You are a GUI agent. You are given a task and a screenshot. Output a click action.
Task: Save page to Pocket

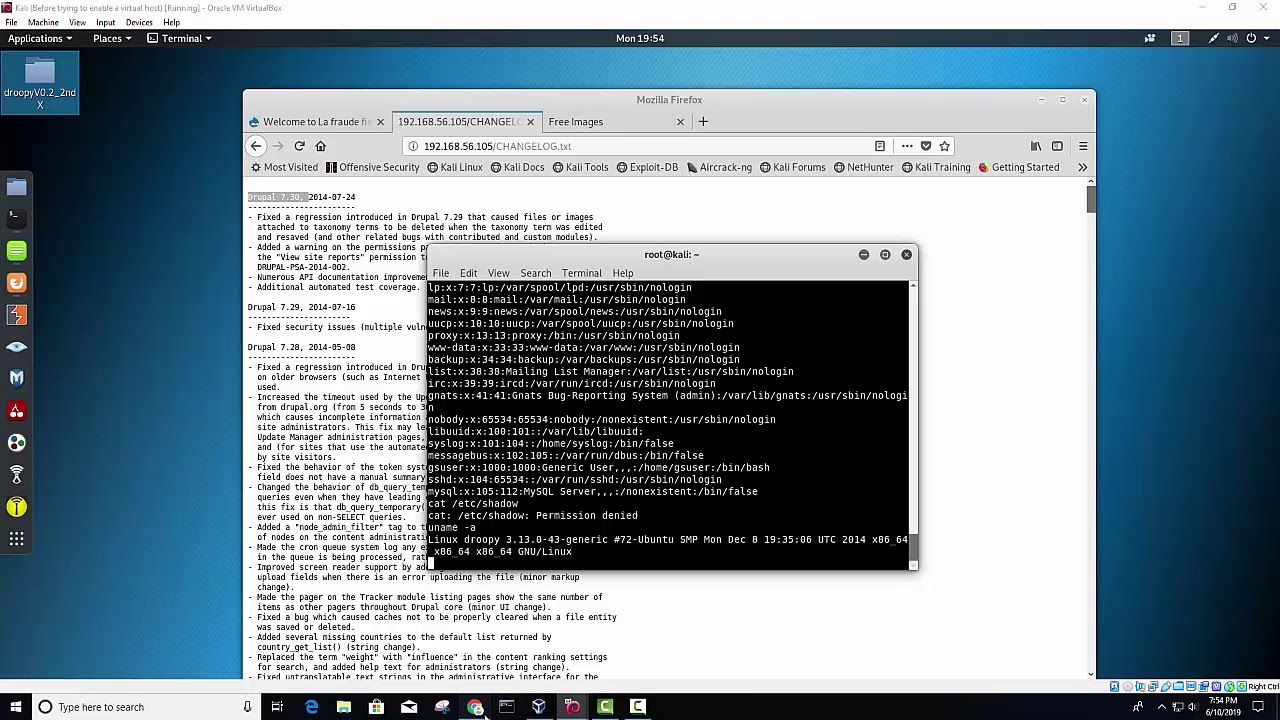(925, 146)
